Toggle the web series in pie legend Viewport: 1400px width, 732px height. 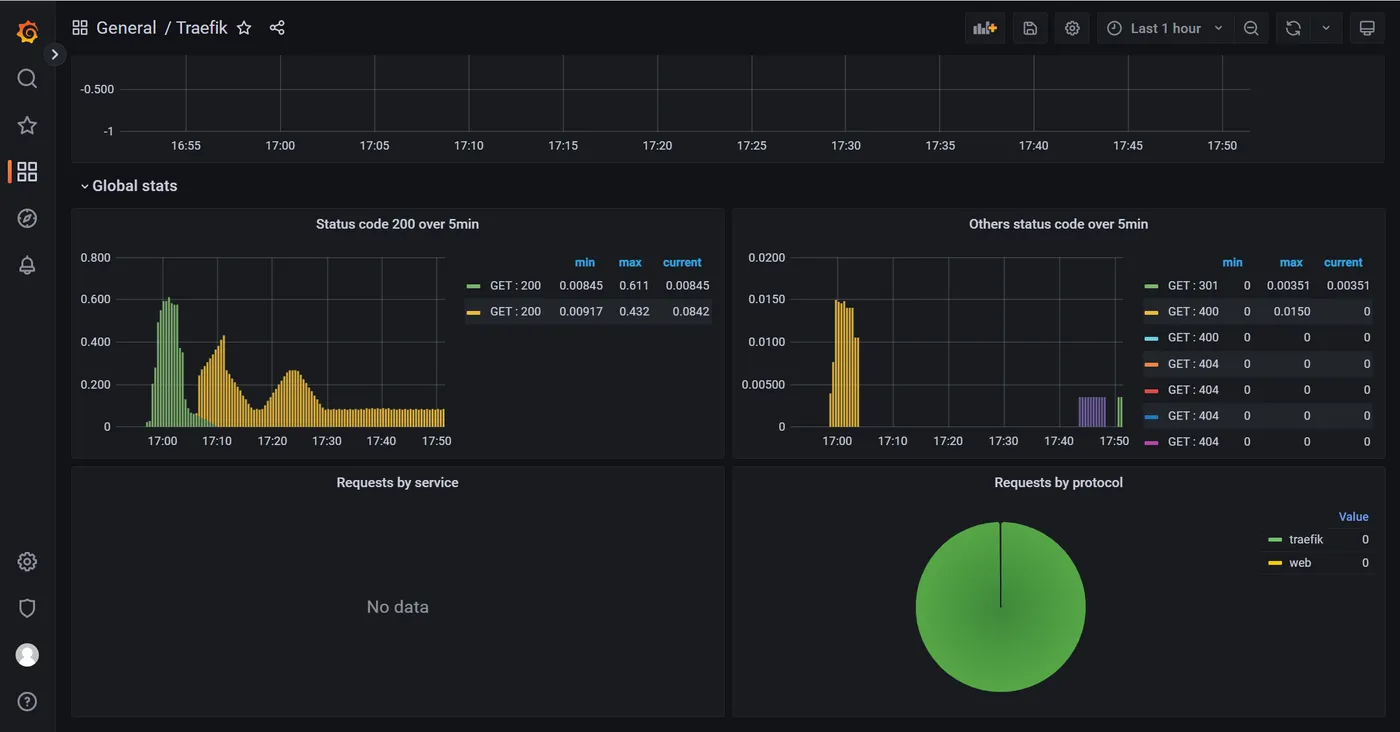[1300, 563]
